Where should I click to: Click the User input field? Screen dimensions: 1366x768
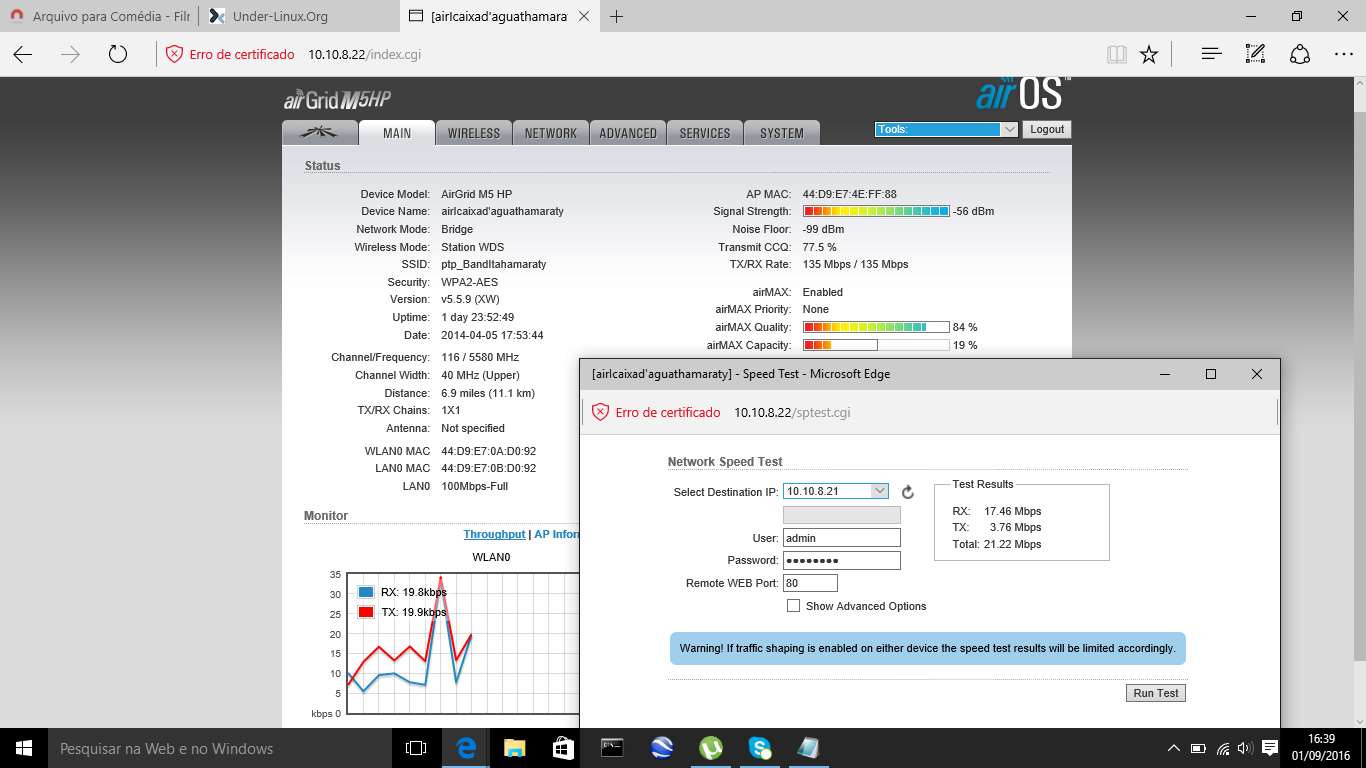coord(841,538)
